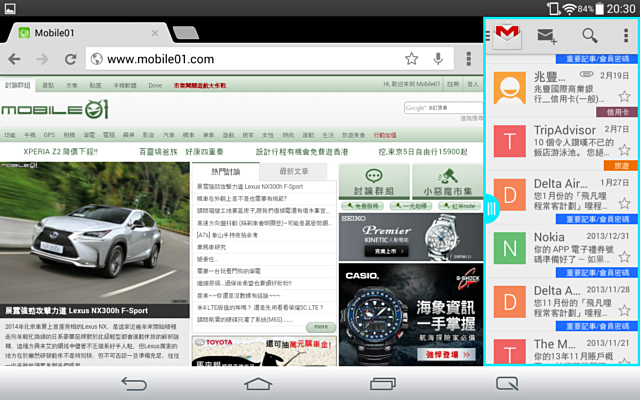
Task: Select Delta 2013/11/28 email via D avatar
Action: (510, 302)
